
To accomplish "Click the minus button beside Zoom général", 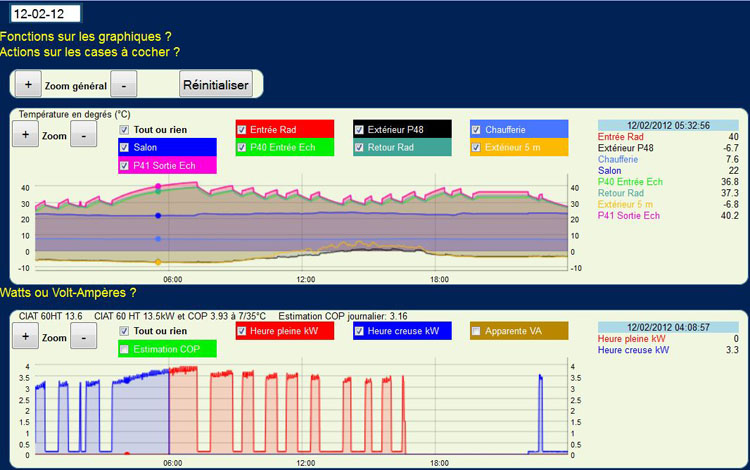I will pyautogui.click(x=123, y=85).
